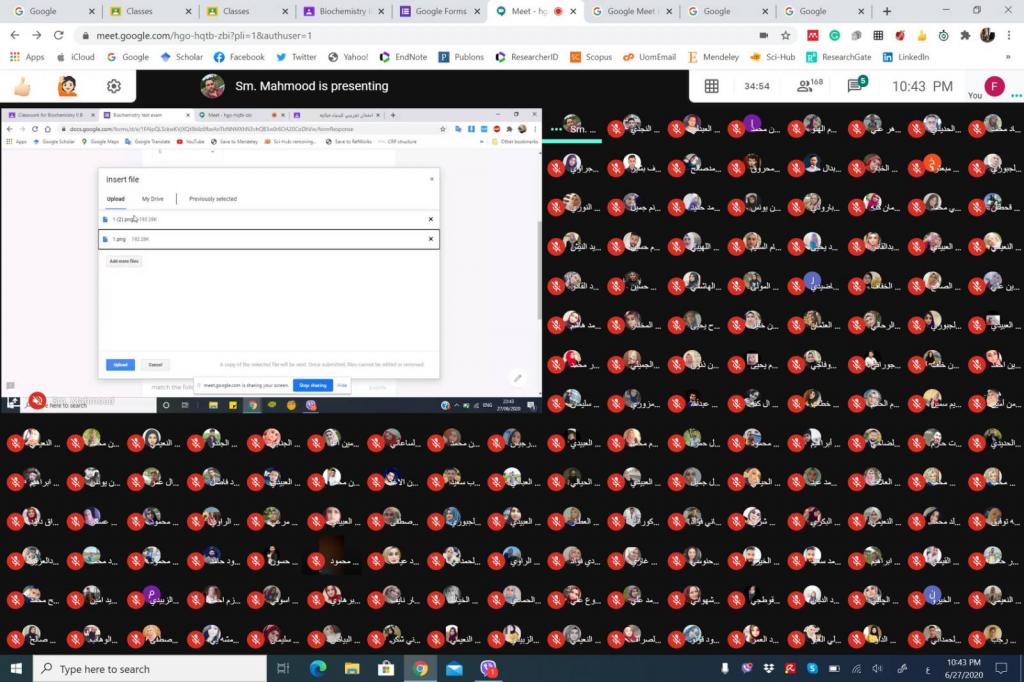Open a new browser tab
1024x682 pixels.
886,11
